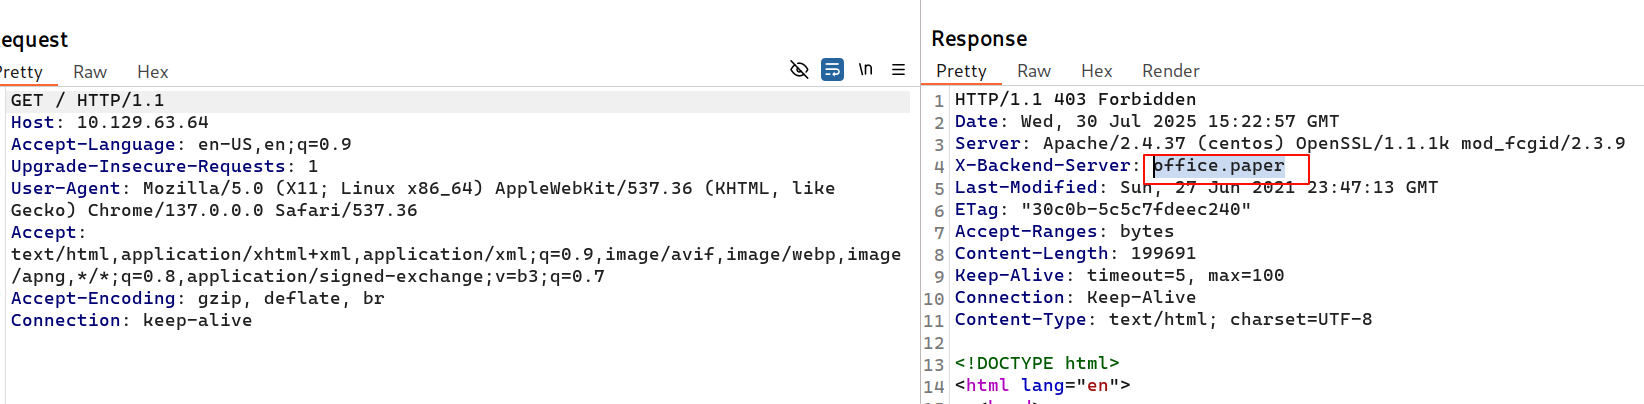This screenshot has height=404, width=1644.
Task: Open the Request hamburger options menu
Action: pyautogui.click(x=898, y=70)
